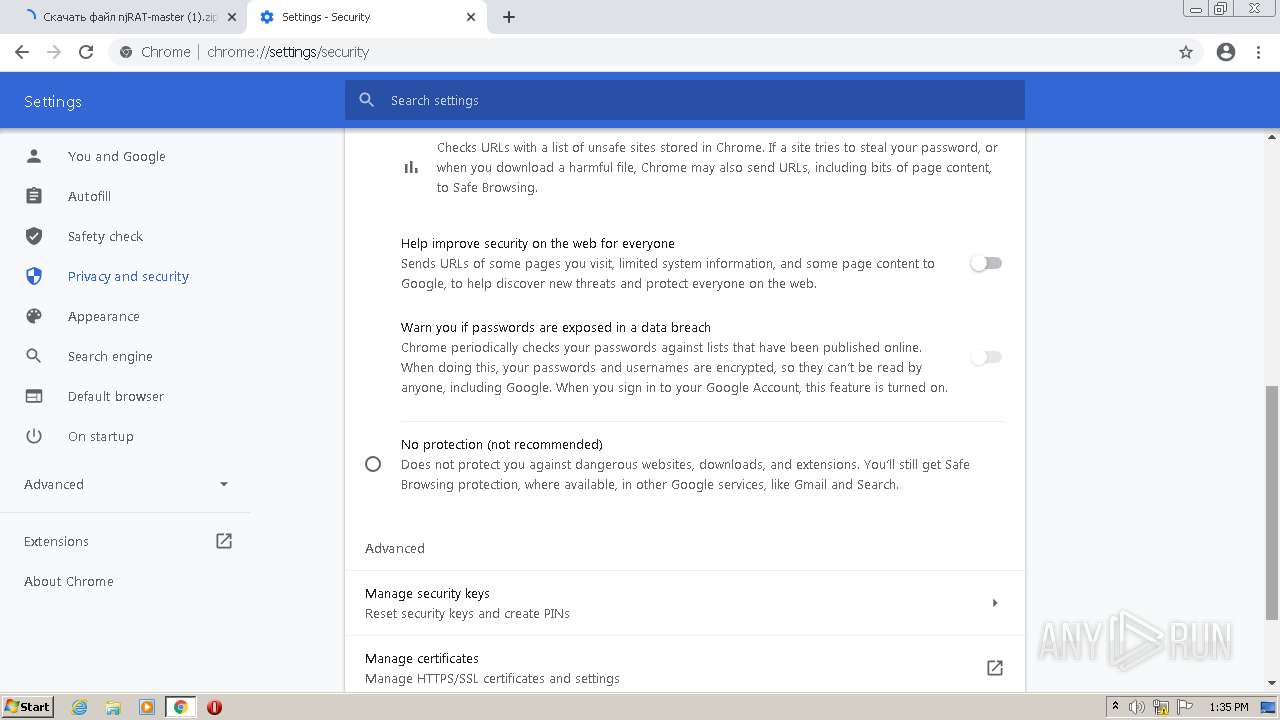Show hidden system tray icons arrow
This screenshot has width=1280, height=720.
(x=1115, y=707)
